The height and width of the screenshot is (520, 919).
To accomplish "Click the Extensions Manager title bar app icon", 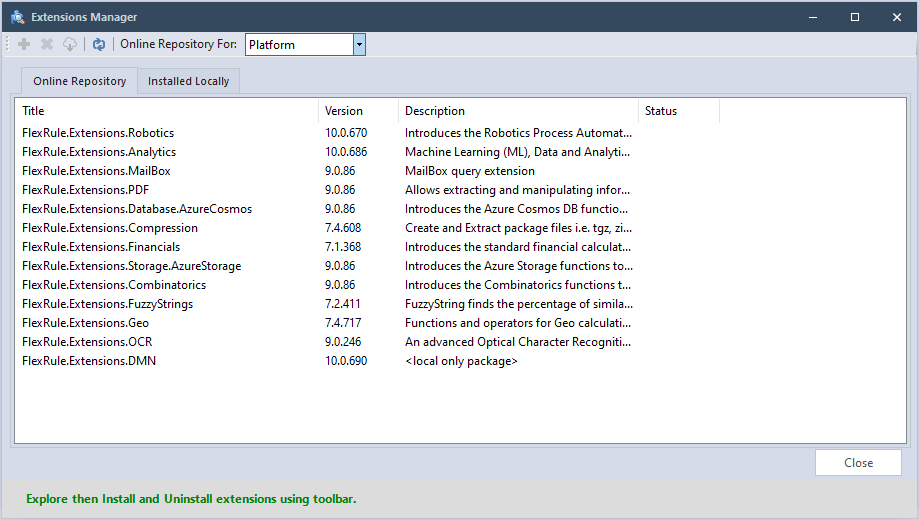I will (18, 17).
